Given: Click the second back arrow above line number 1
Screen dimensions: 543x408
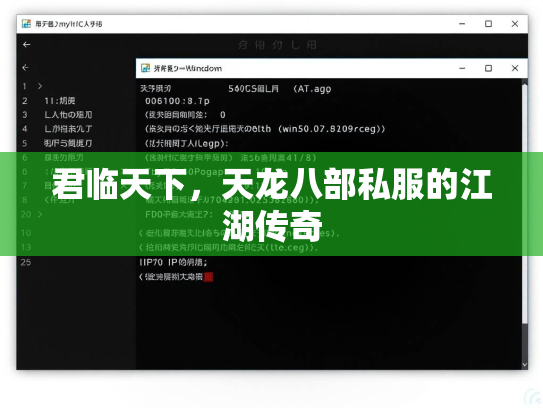Looking at the screenshot, I should pyautogui.click(x=25, y=68).
